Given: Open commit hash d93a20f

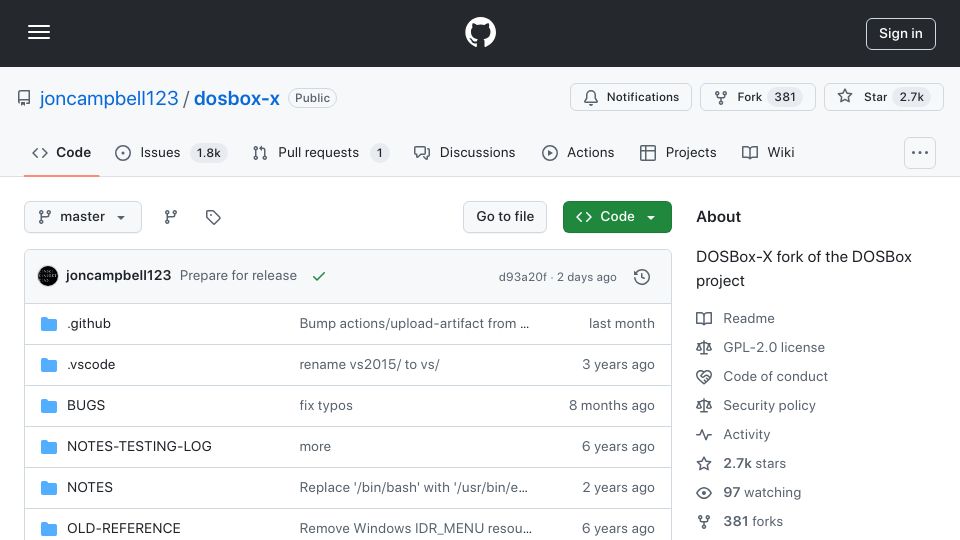Looking at the screenshot, I should pyautogui.click(x=522, y=277).
